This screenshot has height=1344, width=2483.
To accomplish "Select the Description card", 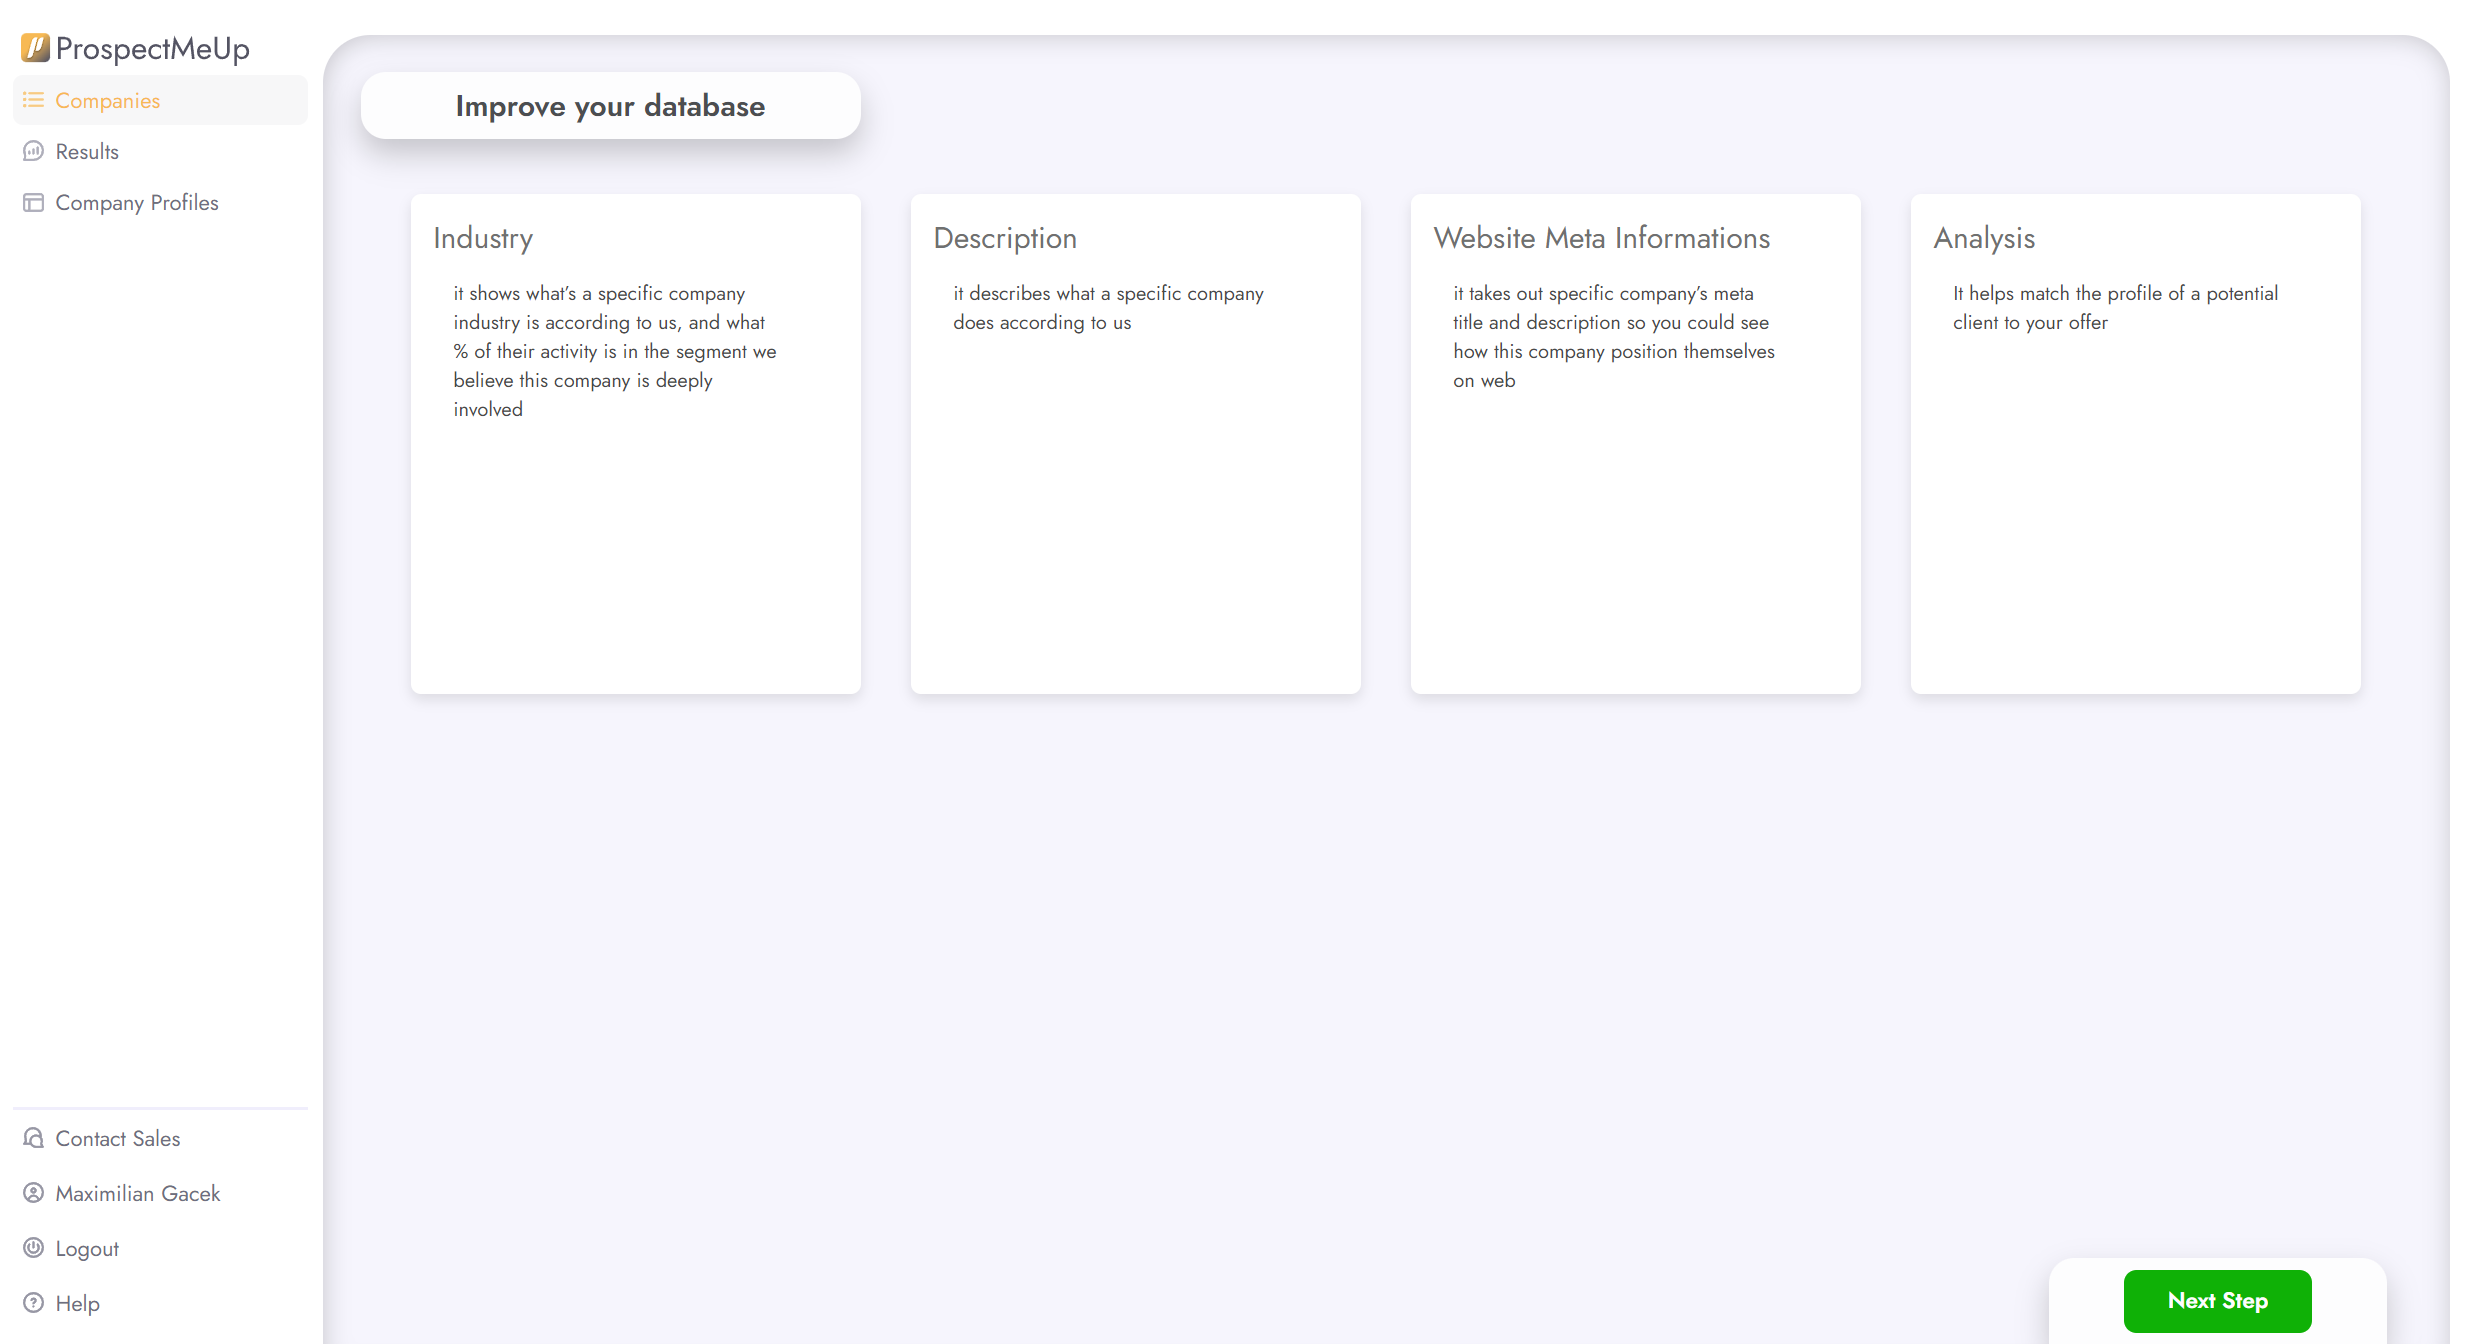I will [x=1135, y=443].
